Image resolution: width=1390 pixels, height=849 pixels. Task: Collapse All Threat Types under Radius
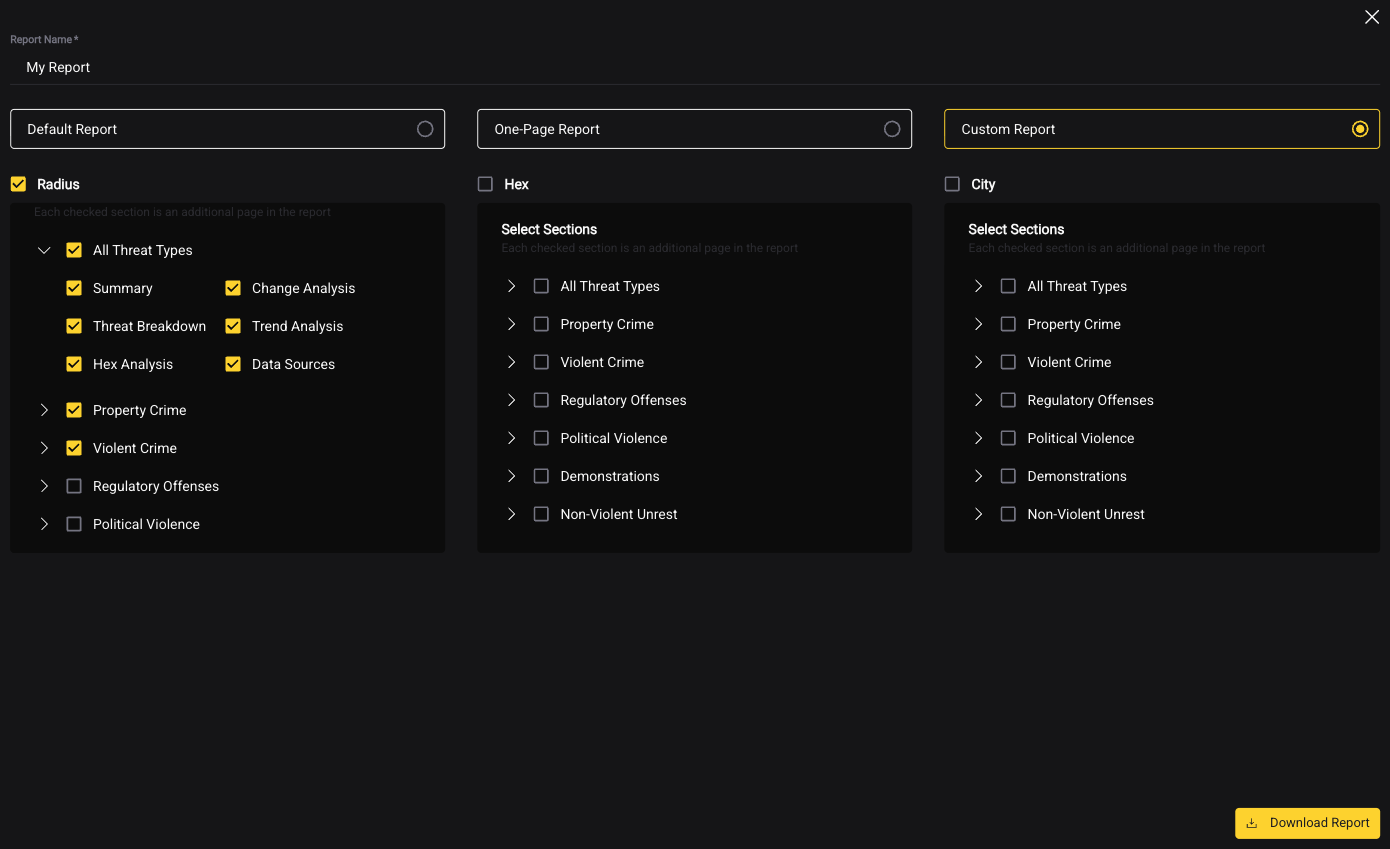44,250
